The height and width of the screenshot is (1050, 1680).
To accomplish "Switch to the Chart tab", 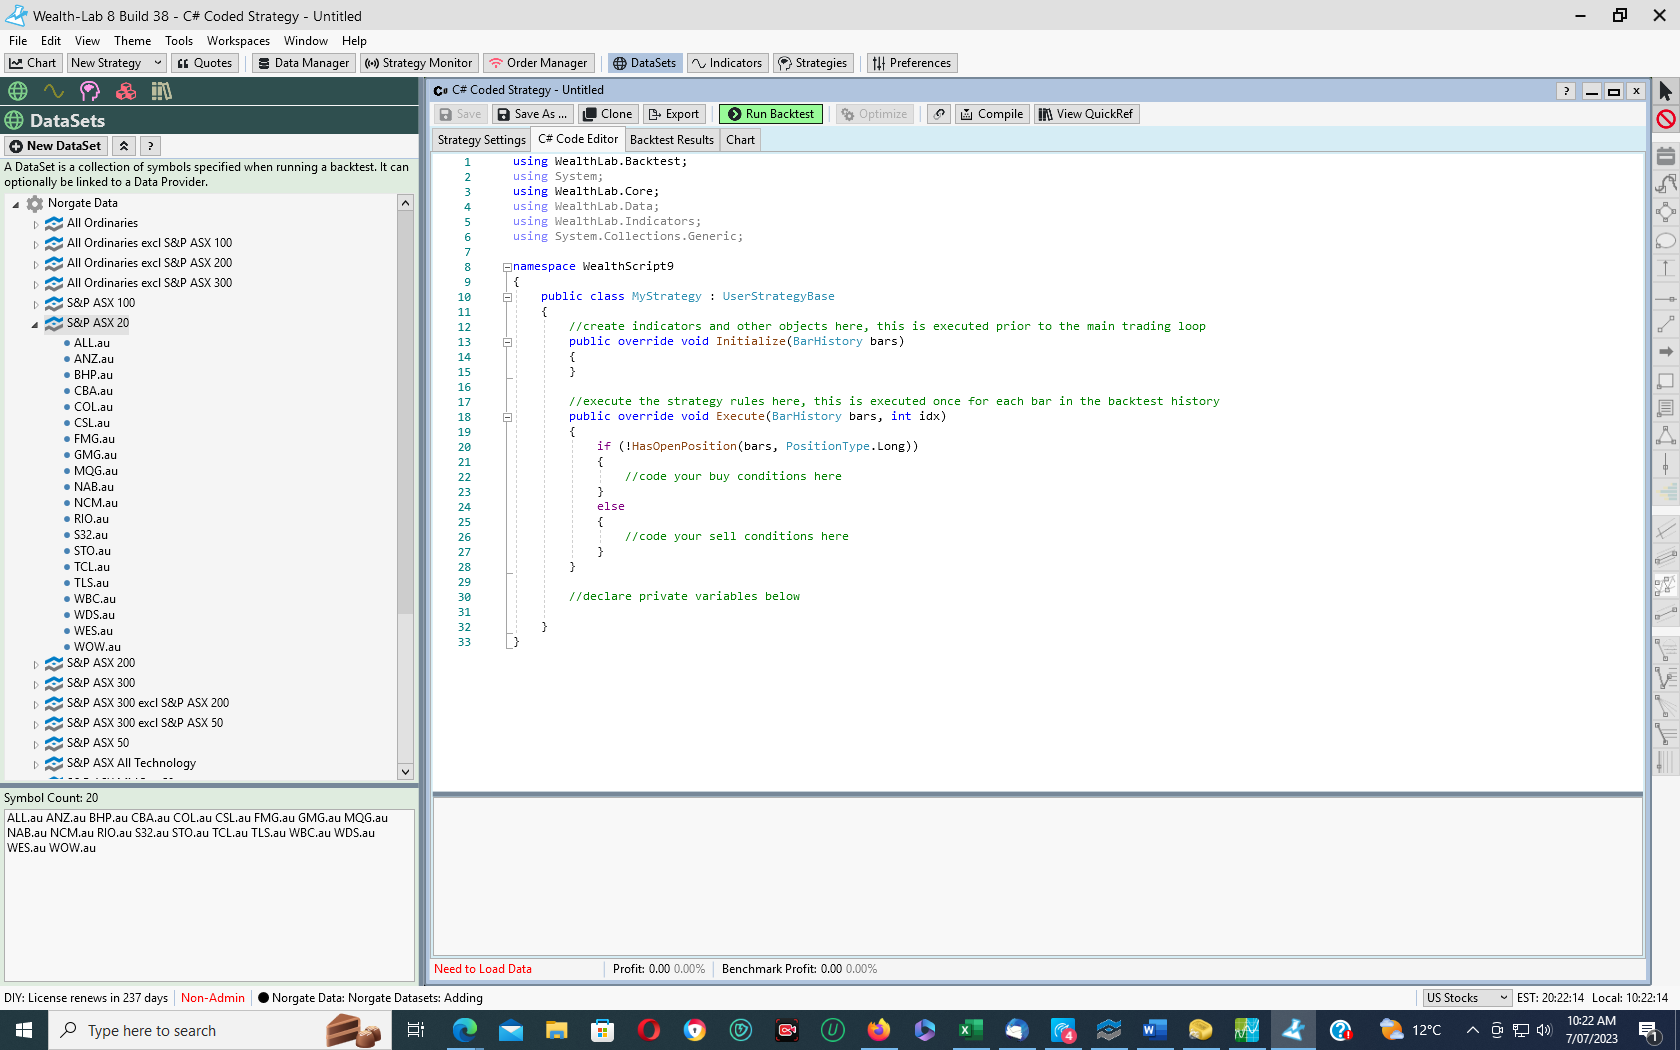I will pos(740,140).
